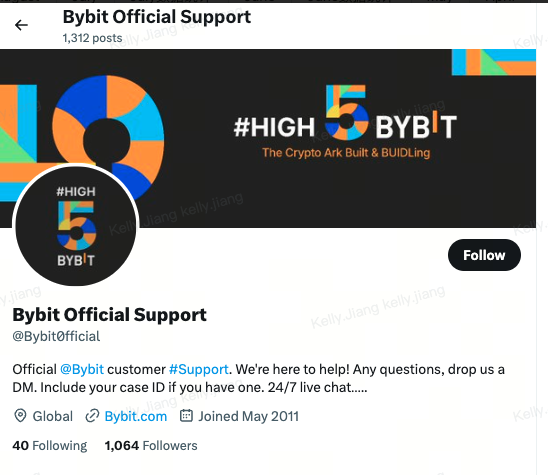
Task: Open the round #HIGH5 Bybit profile avatar
Action: point(76,225)
